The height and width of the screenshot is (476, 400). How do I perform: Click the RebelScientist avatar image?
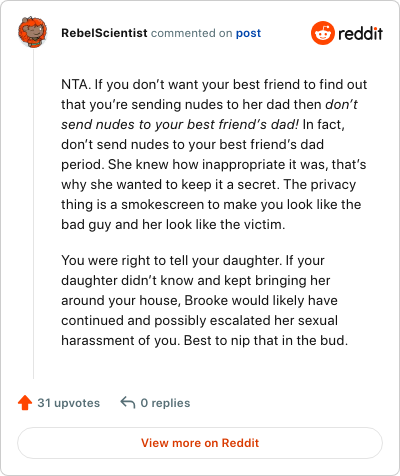(x=32, y=32)
